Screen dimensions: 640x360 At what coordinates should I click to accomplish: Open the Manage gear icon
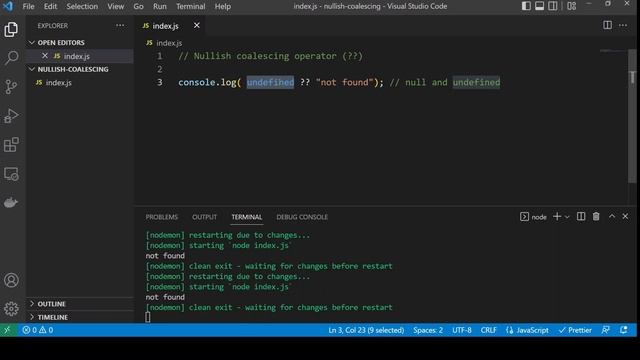click(x=11, y=309)
